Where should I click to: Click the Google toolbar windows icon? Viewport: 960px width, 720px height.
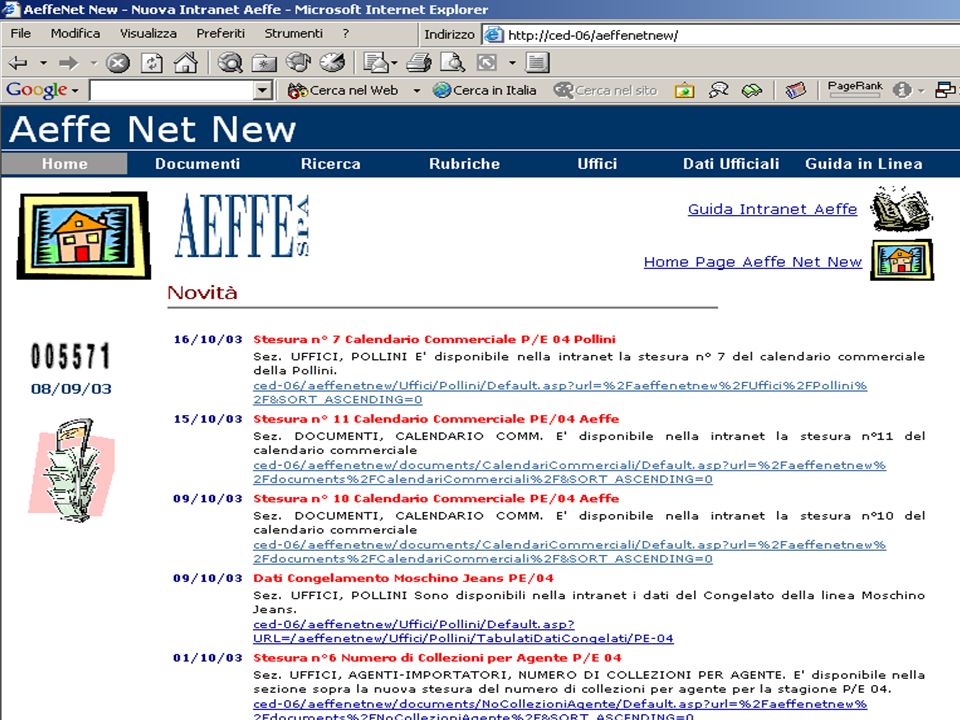(x=945, y=90)
